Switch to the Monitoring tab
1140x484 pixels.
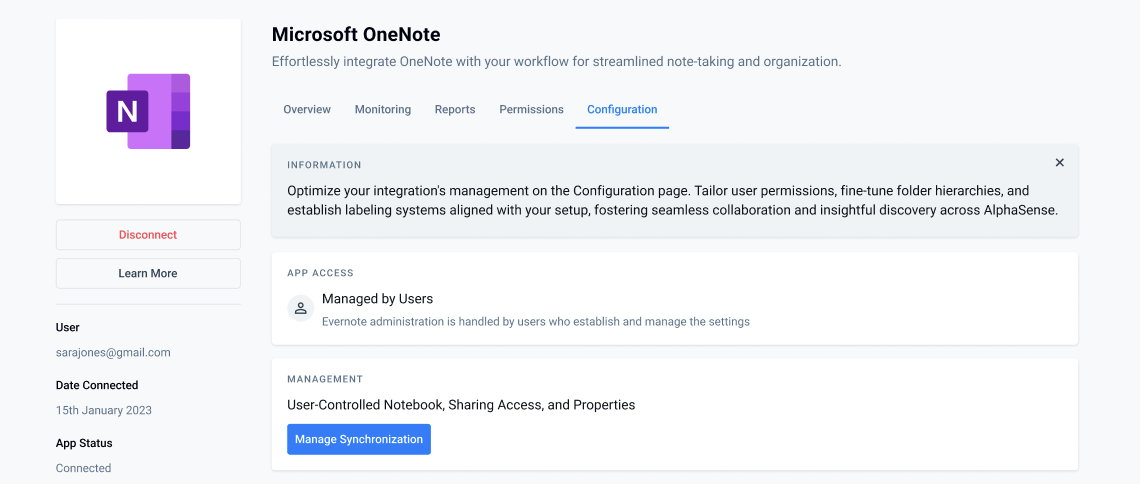pos(382,109)
